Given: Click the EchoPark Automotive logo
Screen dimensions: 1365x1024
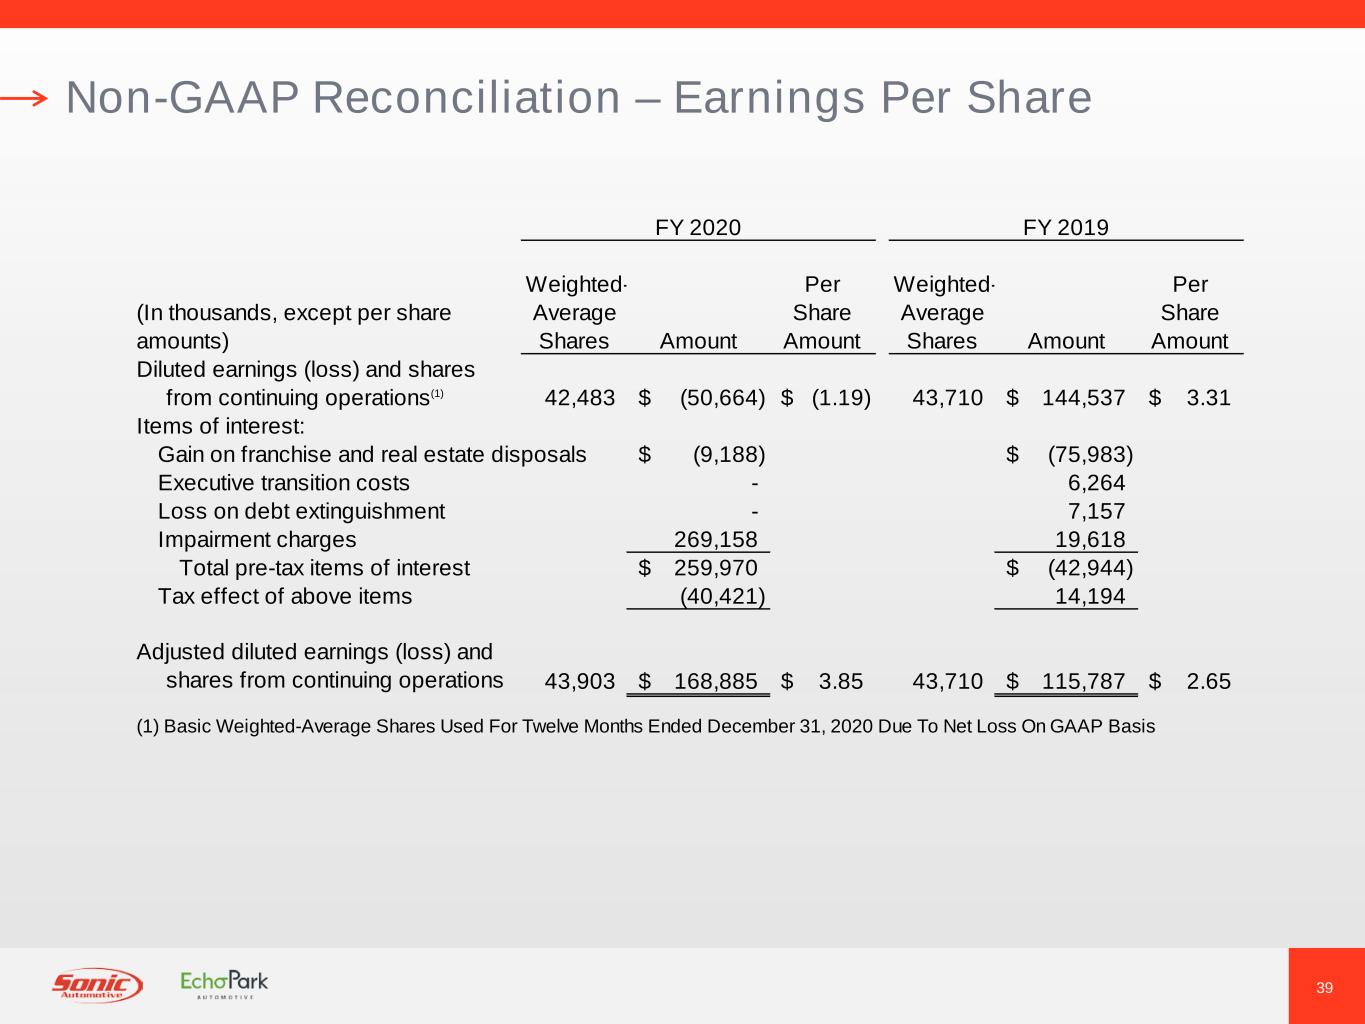Looking at the screenshot, I should (x=224, y=985).
